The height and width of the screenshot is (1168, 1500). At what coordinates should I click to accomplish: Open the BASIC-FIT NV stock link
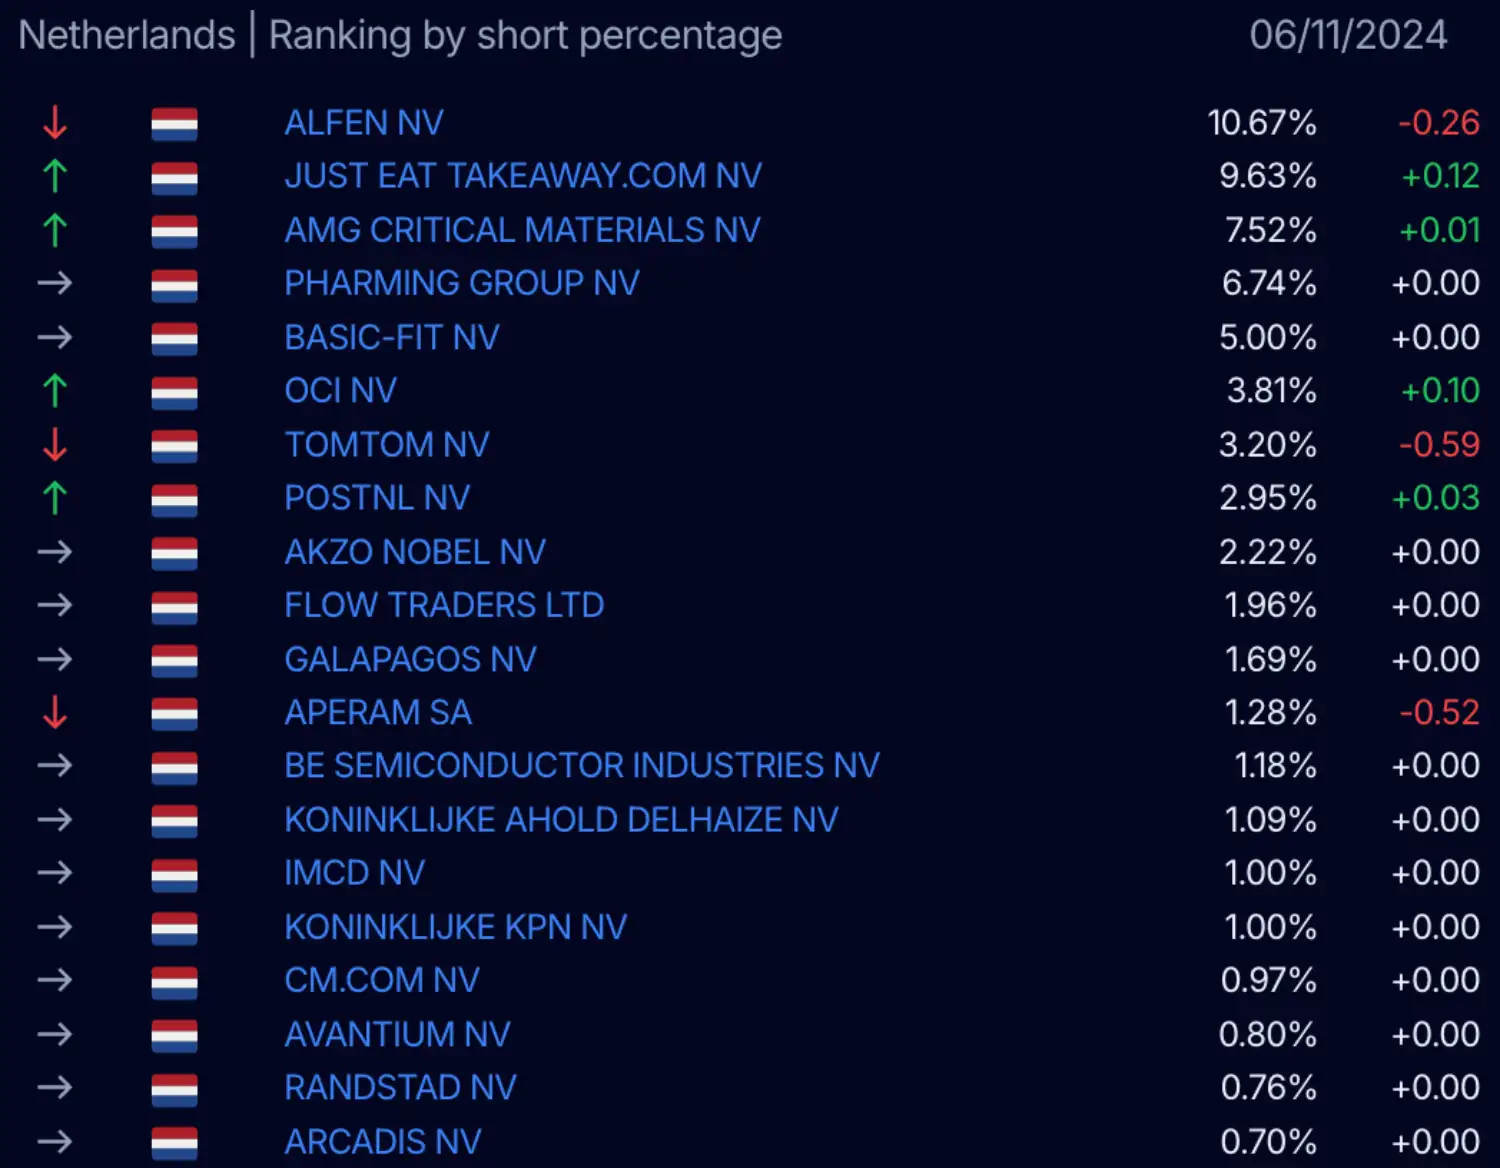click(391, 337)
